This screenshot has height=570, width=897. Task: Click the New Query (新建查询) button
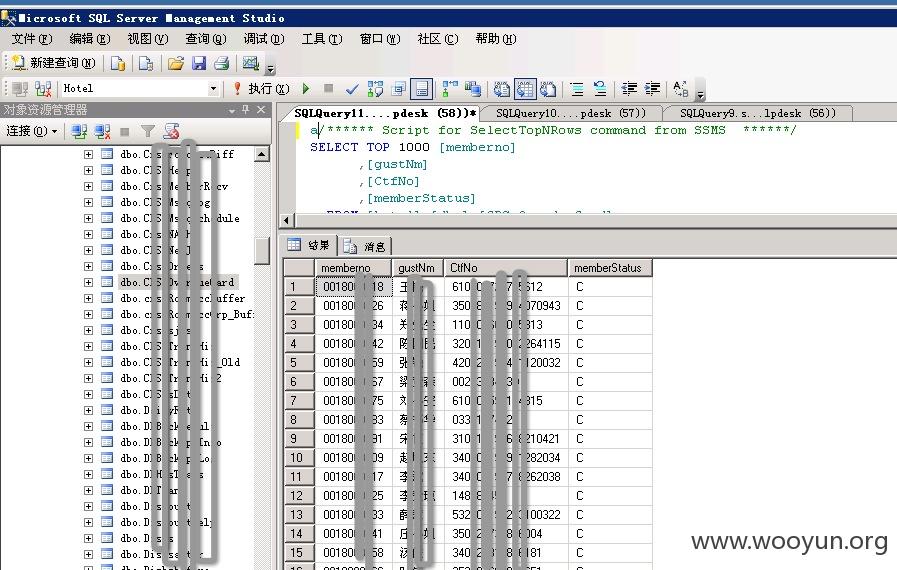(53, 63)
